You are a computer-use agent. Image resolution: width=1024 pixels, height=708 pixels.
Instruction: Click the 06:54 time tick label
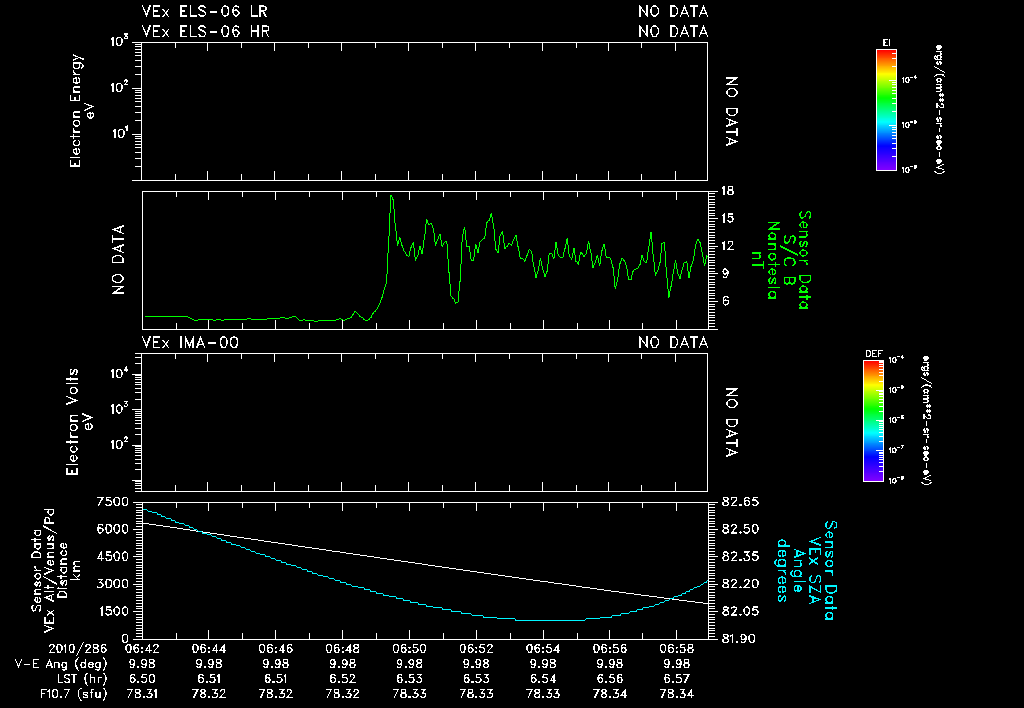point(543,649)
